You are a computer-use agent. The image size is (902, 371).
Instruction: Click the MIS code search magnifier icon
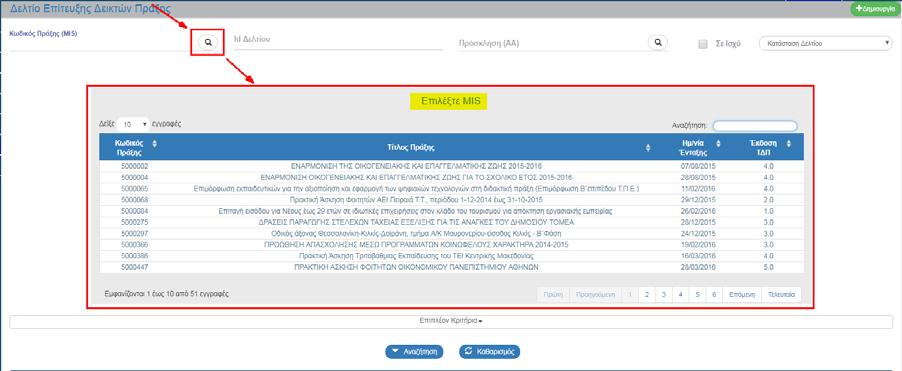(208, 42)
